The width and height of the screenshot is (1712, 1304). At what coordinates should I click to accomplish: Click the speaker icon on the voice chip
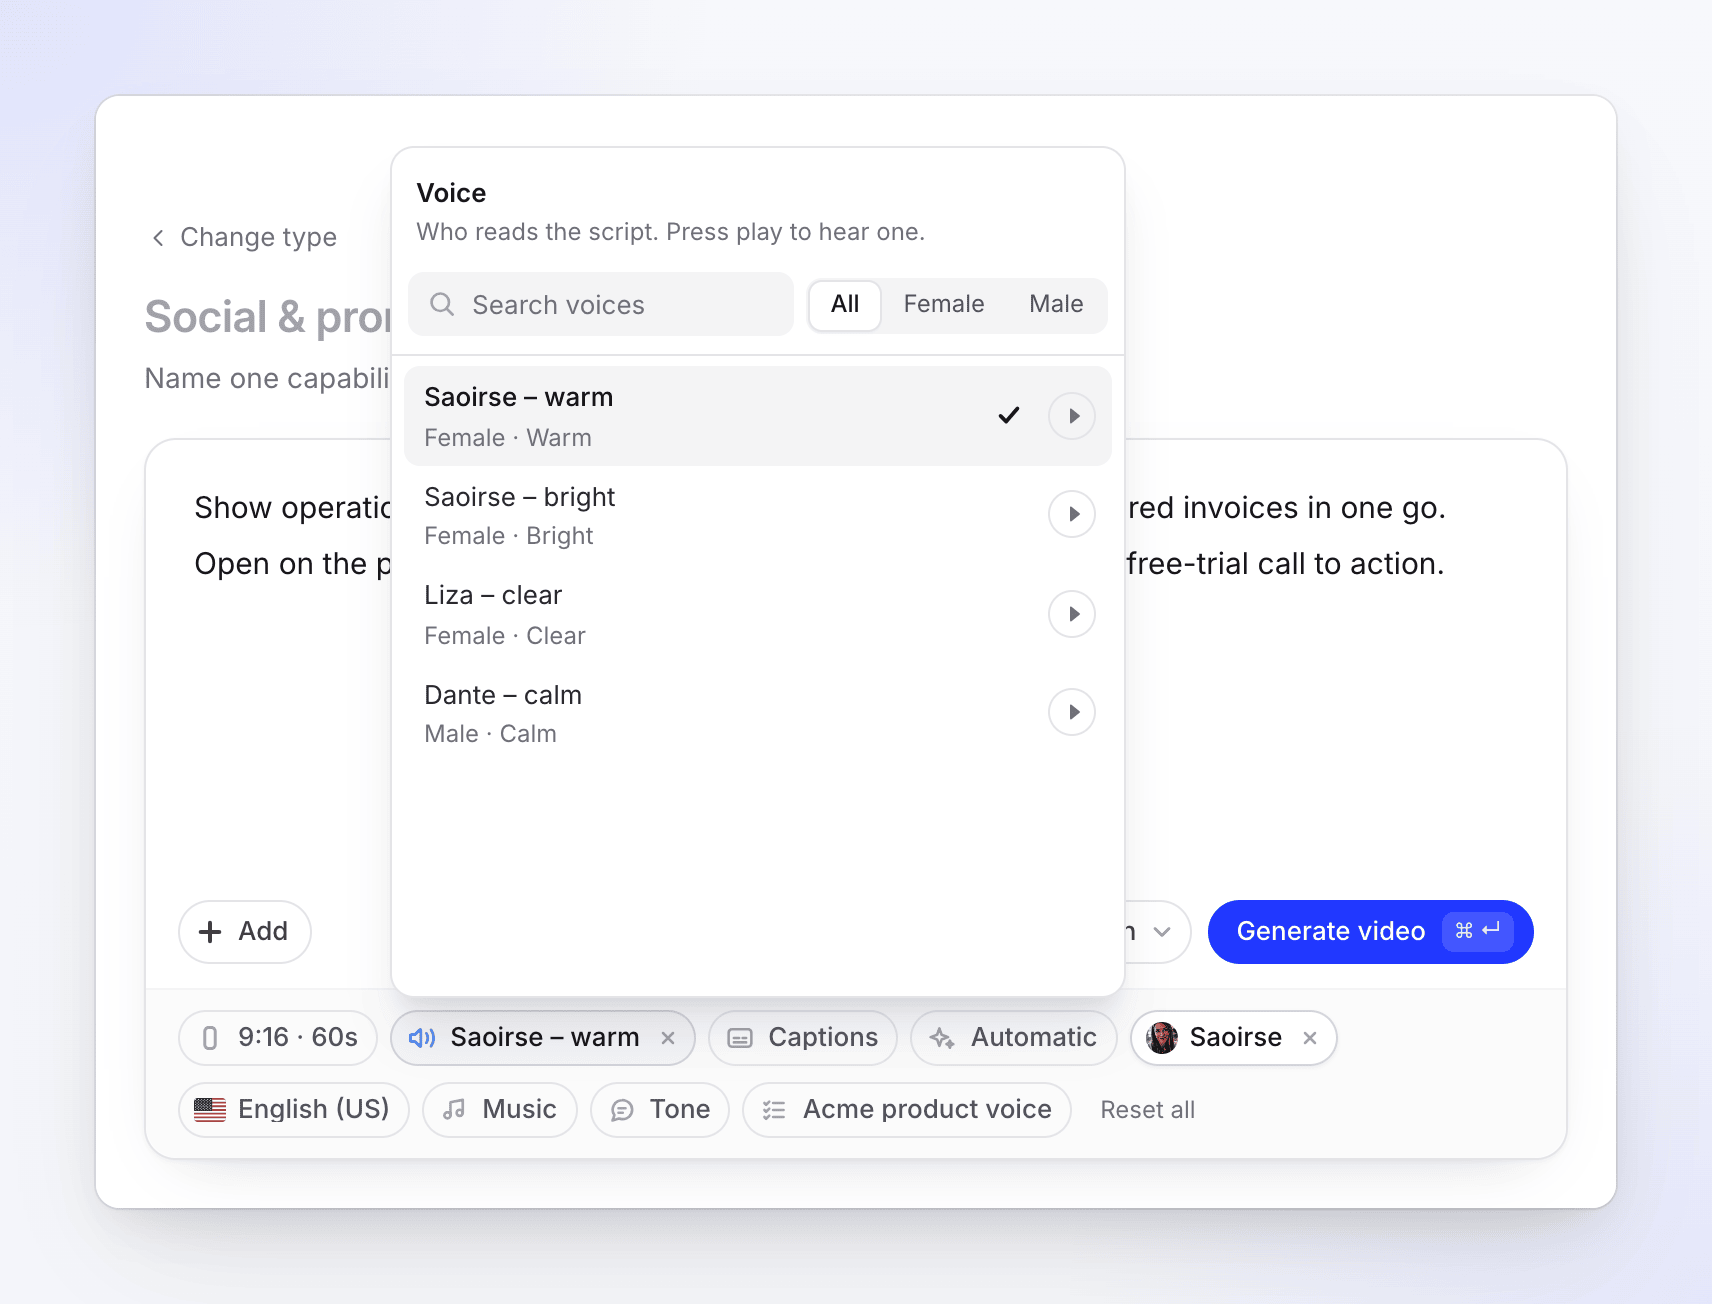(x=422, y=1038)
